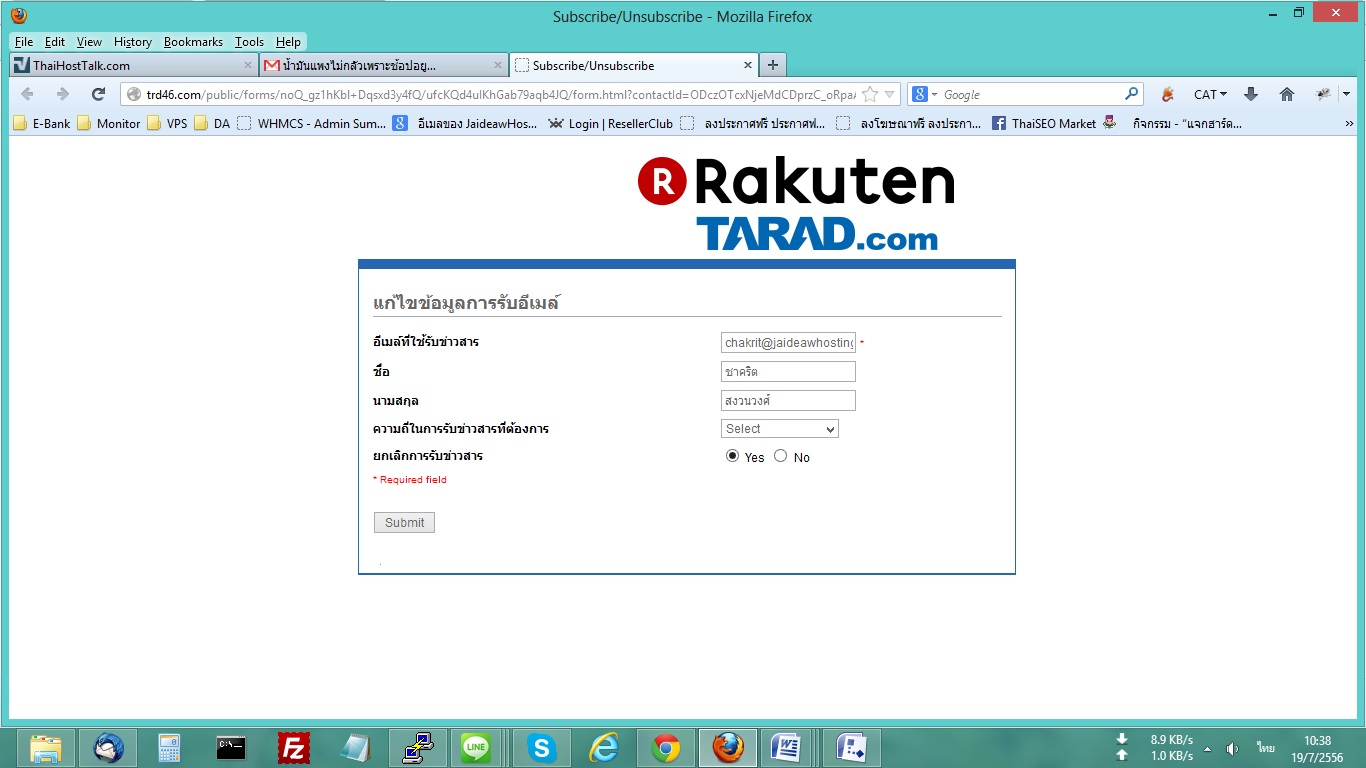Open the Help menu

tap(288, 42)
